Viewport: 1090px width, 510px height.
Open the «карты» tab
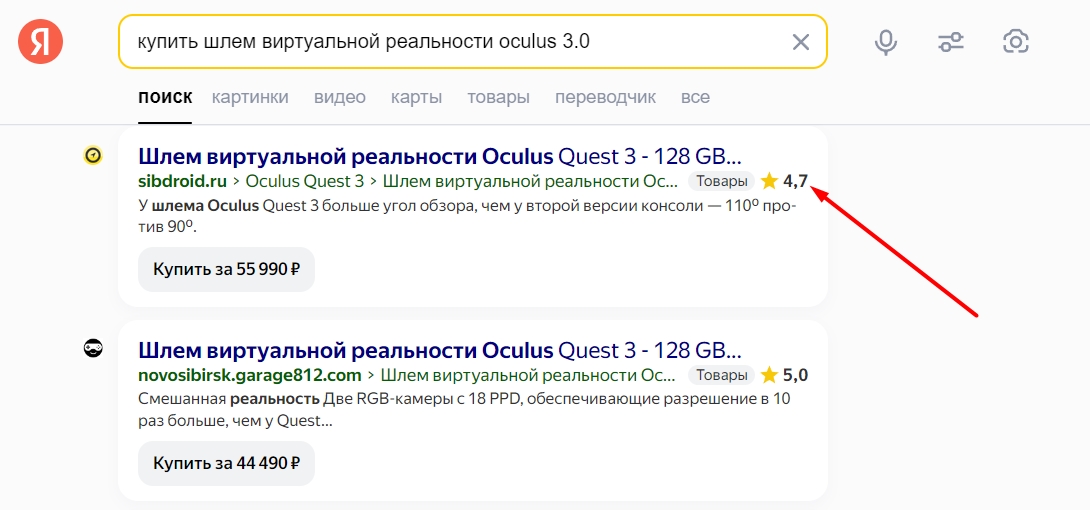(416, 97)
